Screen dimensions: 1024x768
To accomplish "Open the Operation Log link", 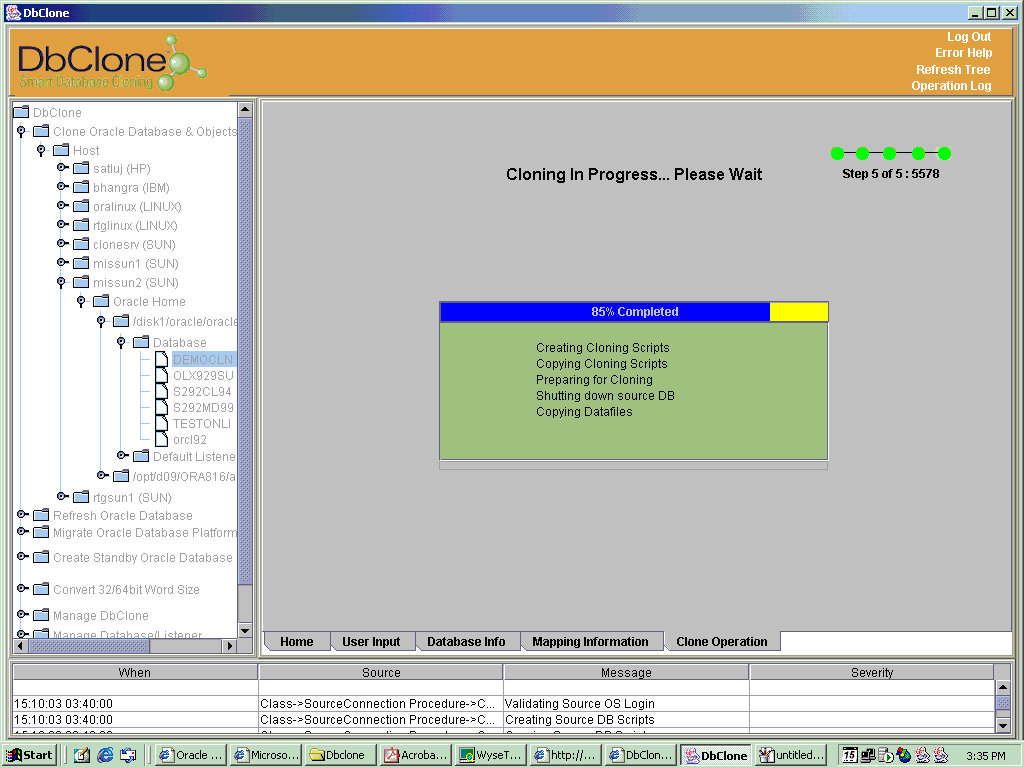I will click(951, 86).
